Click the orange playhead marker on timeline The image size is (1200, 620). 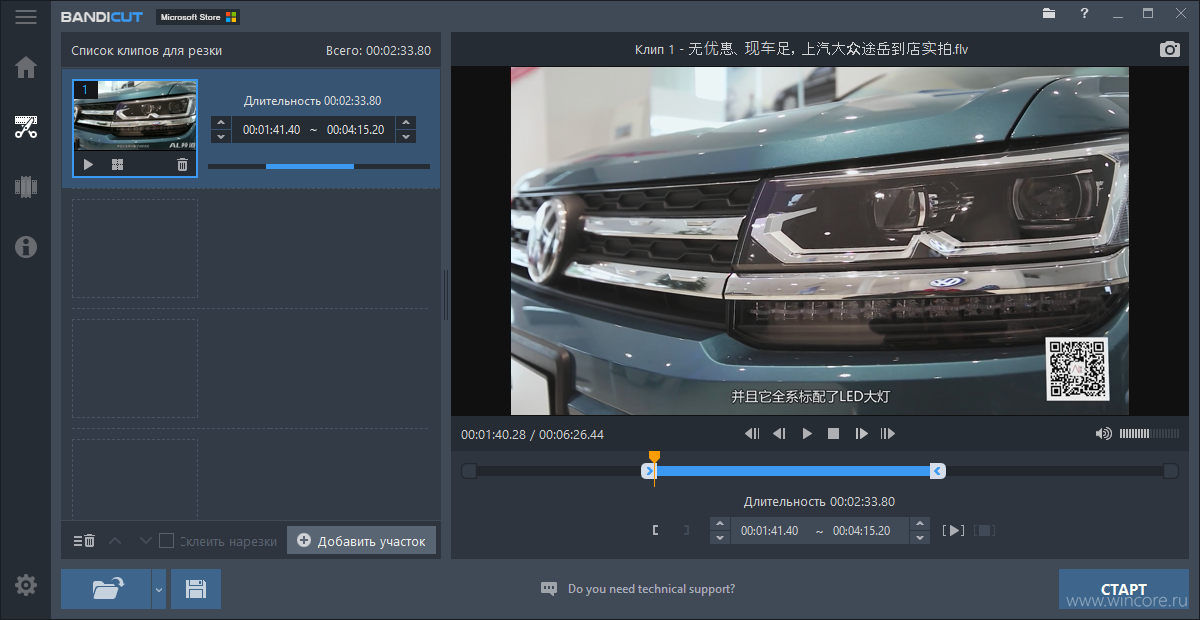tap(654, 457)
